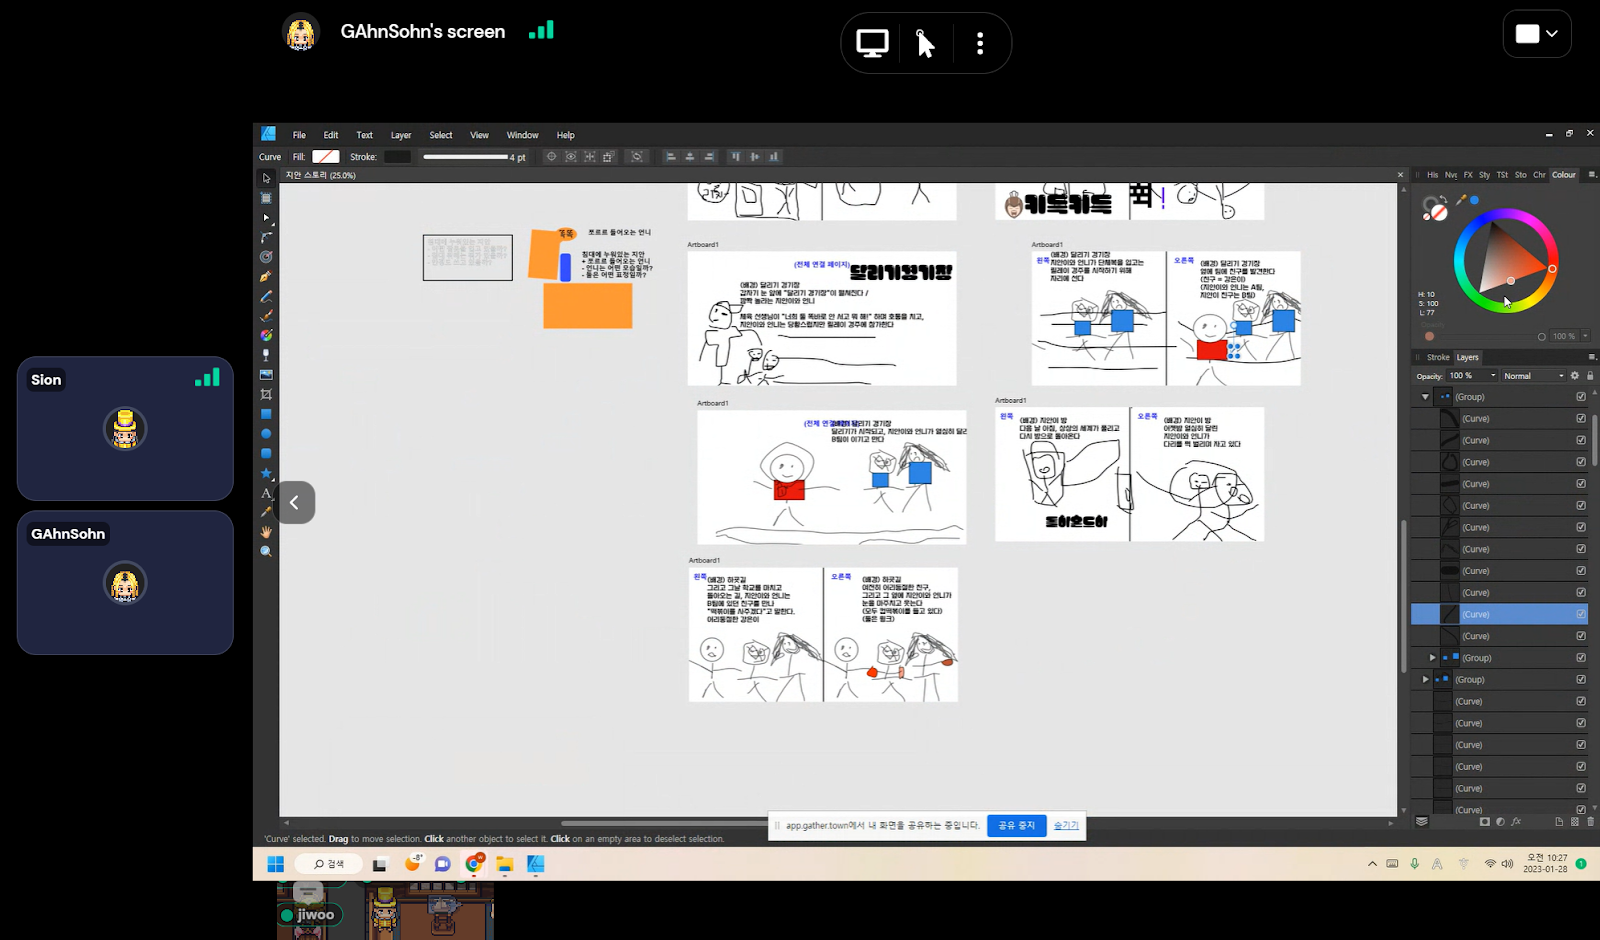Click the Colour panel eyedropper icon
The width and height of the screenshot is (1600, 940).
point(1461,200)
